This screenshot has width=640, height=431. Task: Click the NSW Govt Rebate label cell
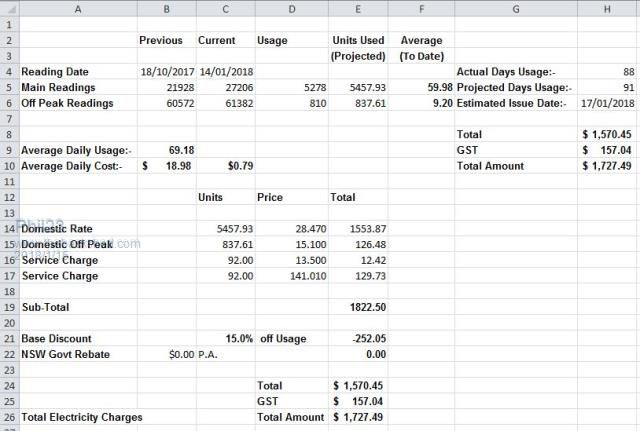point(78,354)
